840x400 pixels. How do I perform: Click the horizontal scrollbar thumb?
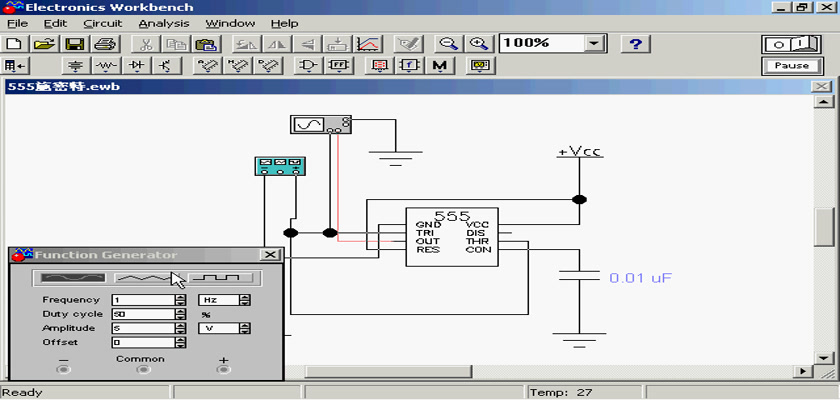[x=388, y=371]
